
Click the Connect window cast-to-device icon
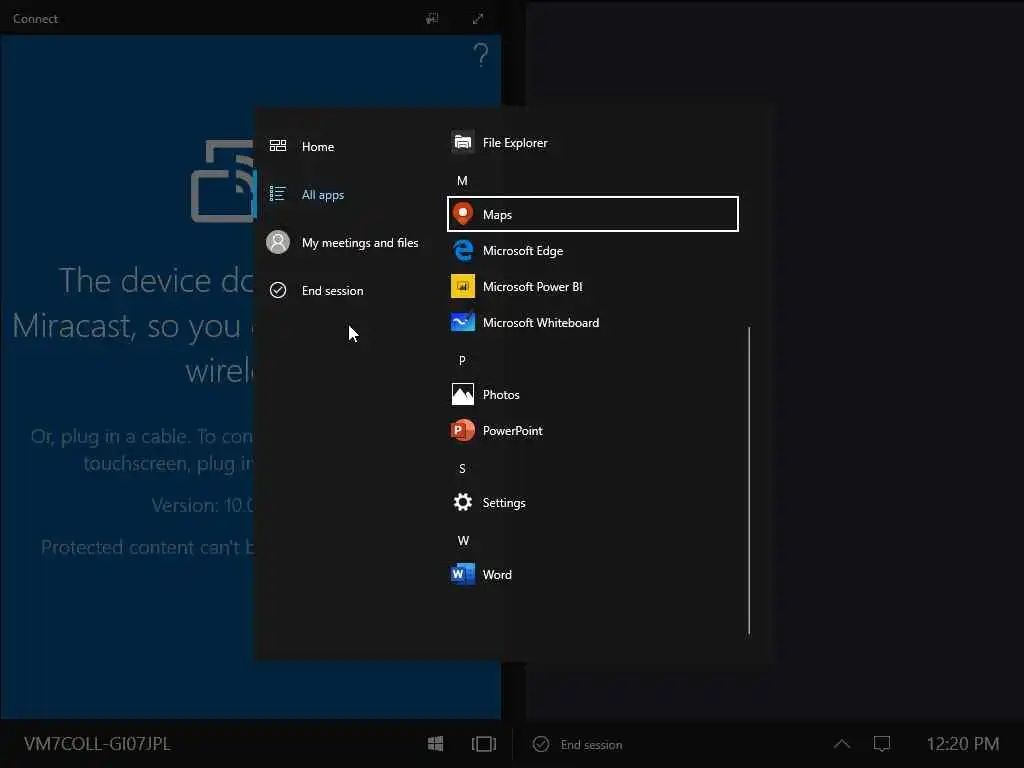(x=432, y=19)
